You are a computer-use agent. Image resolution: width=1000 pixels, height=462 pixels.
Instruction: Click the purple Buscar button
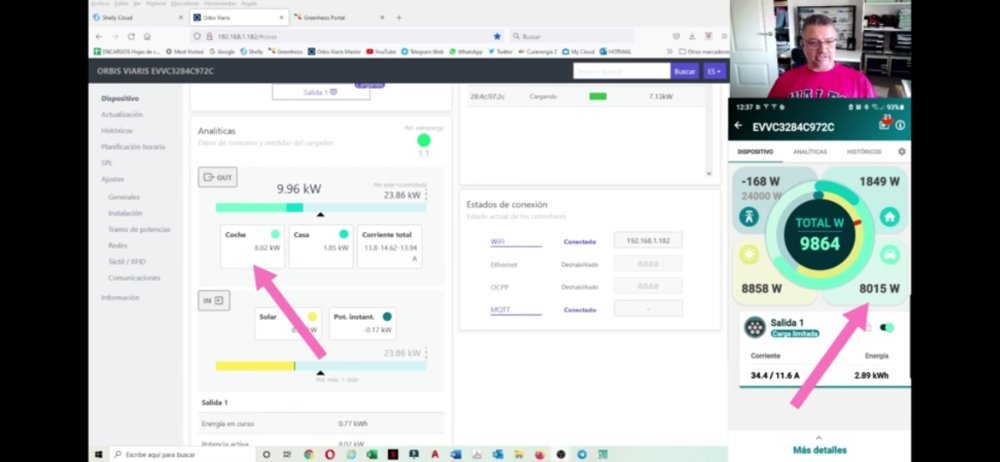(x=684, y=71)
